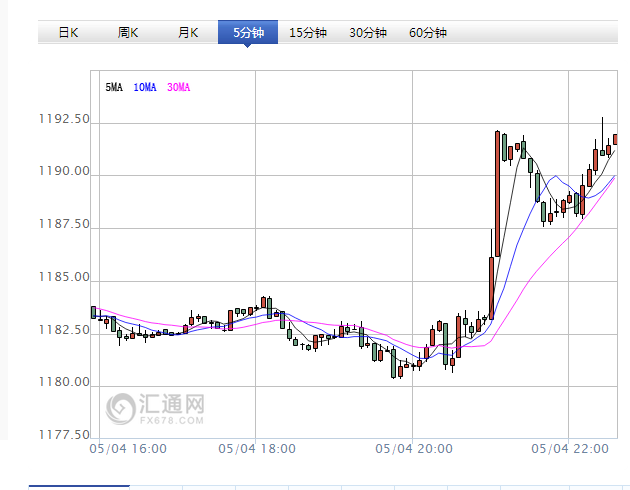
Task: Click the 1180.00 price axis label
Action: [64, 383]
